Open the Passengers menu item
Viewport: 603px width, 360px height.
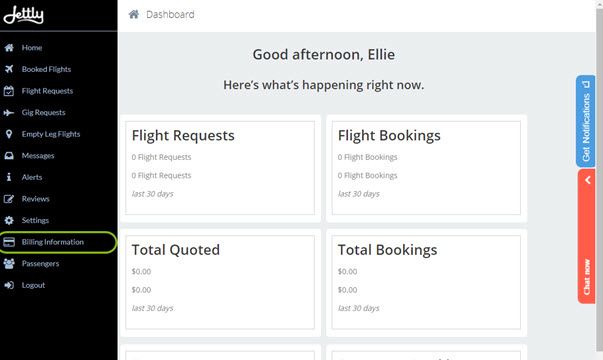pos(40,263)
